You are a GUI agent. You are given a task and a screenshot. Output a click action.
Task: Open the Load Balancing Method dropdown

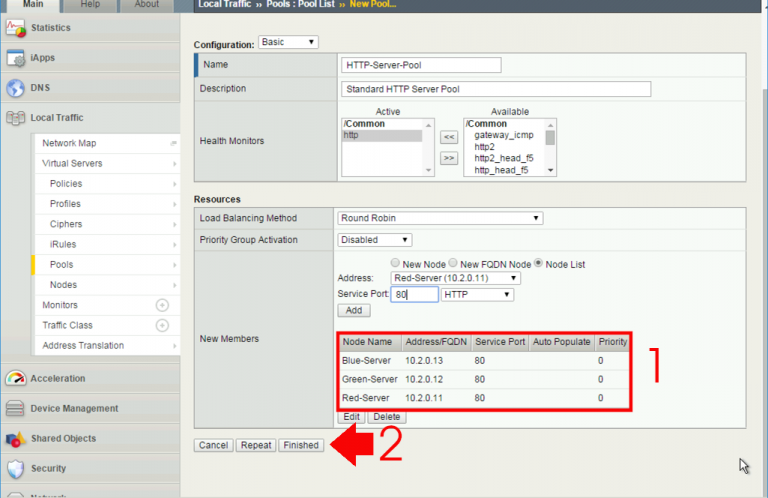click(x=440, y=218)
